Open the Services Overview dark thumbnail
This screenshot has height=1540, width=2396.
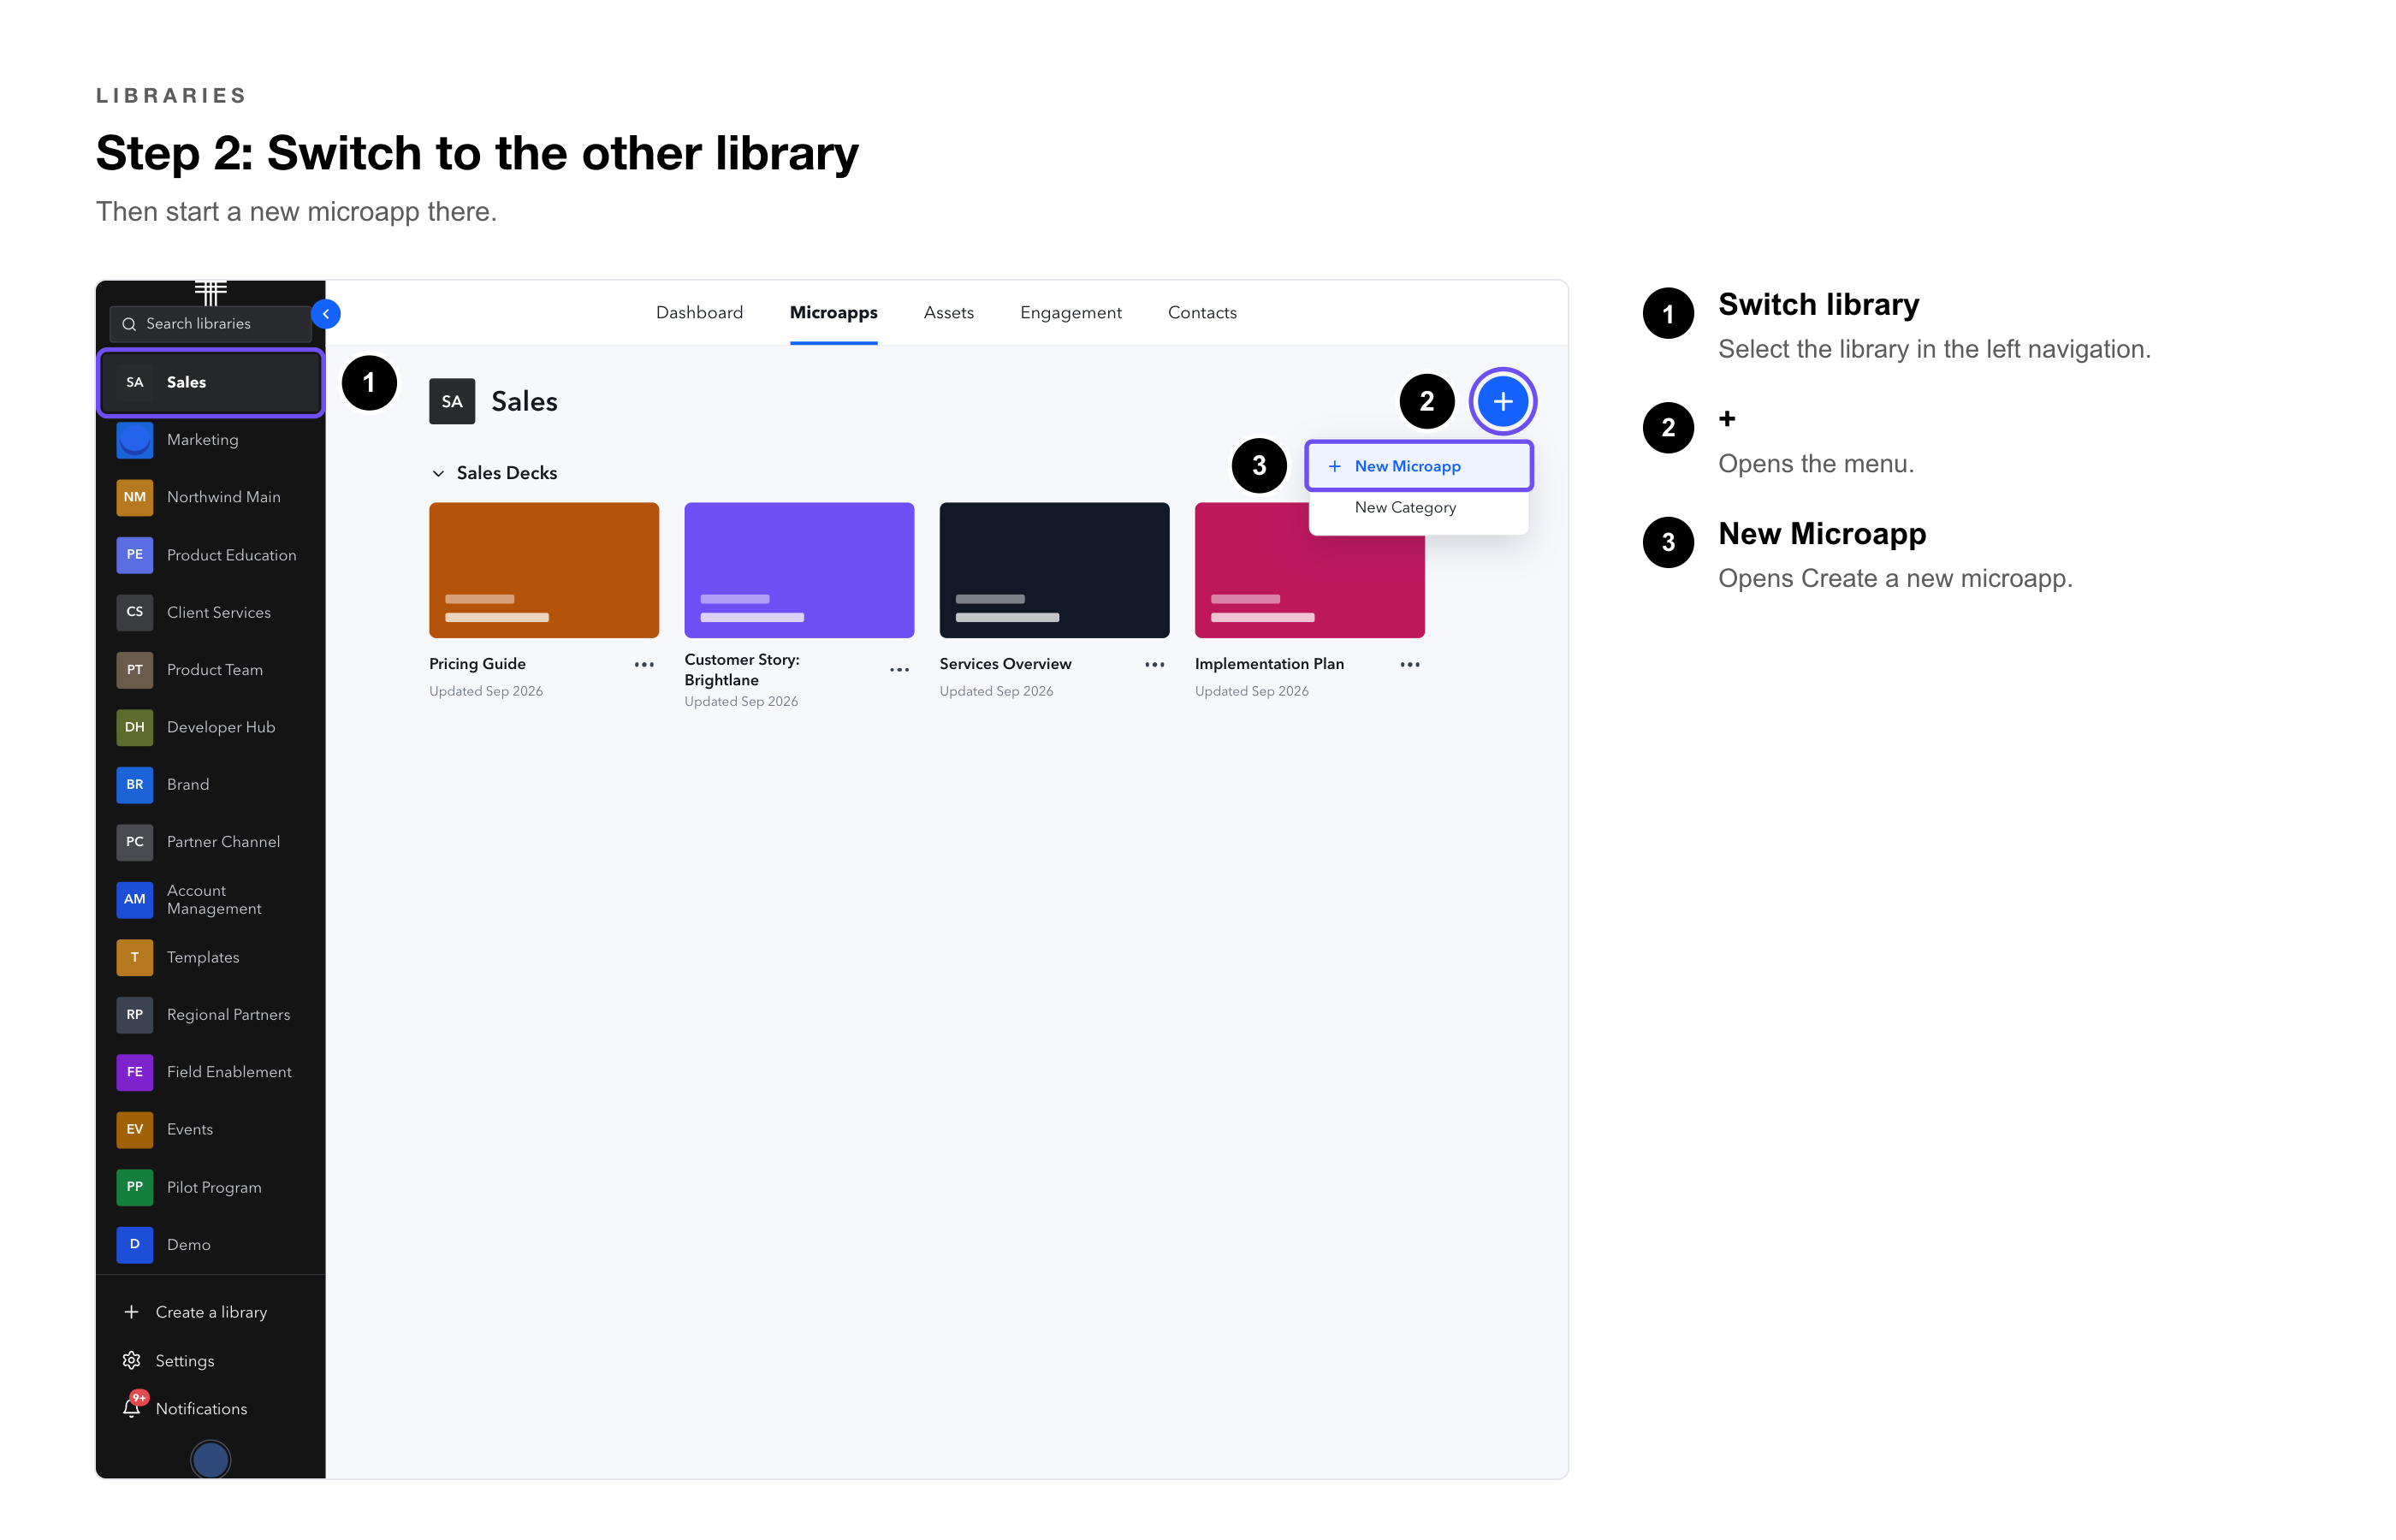point(1054,570)
